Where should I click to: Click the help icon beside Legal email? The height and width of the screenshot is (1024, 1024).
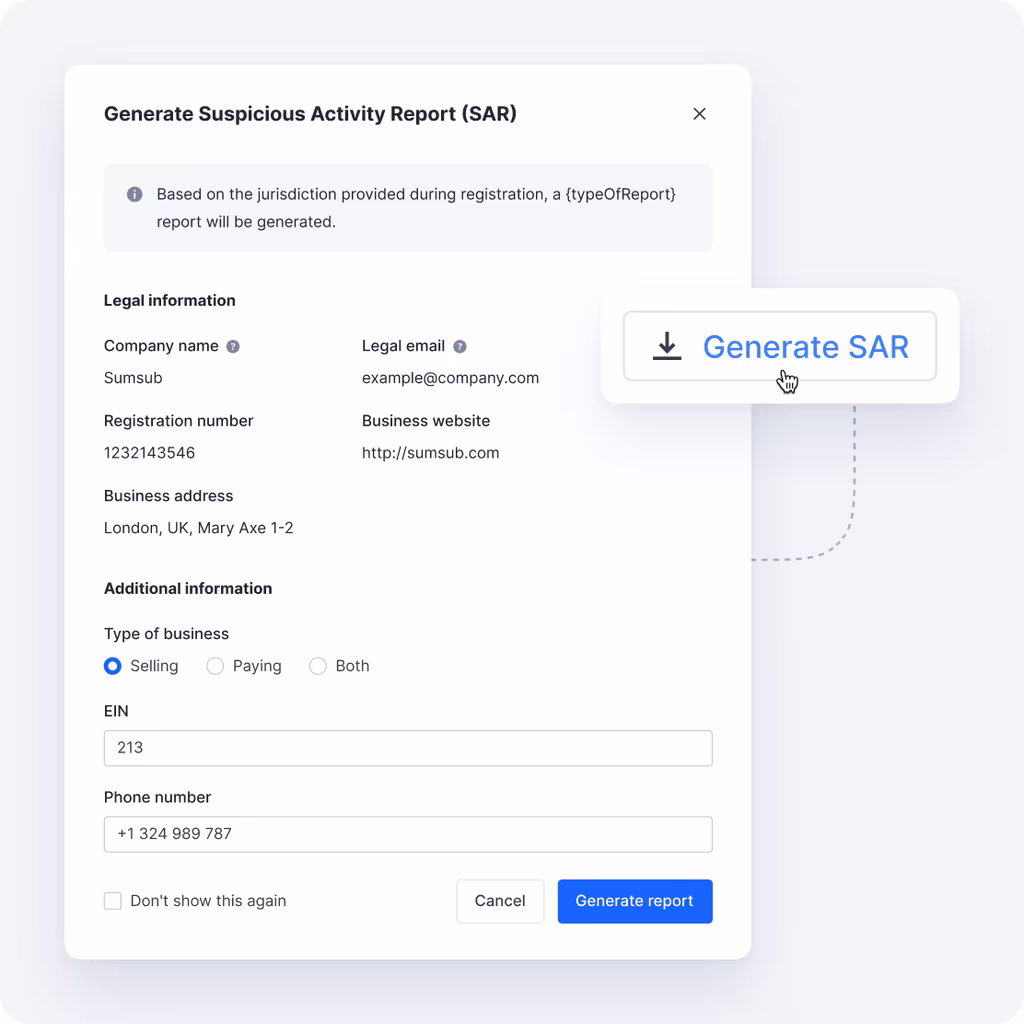[x=460, y=346]
